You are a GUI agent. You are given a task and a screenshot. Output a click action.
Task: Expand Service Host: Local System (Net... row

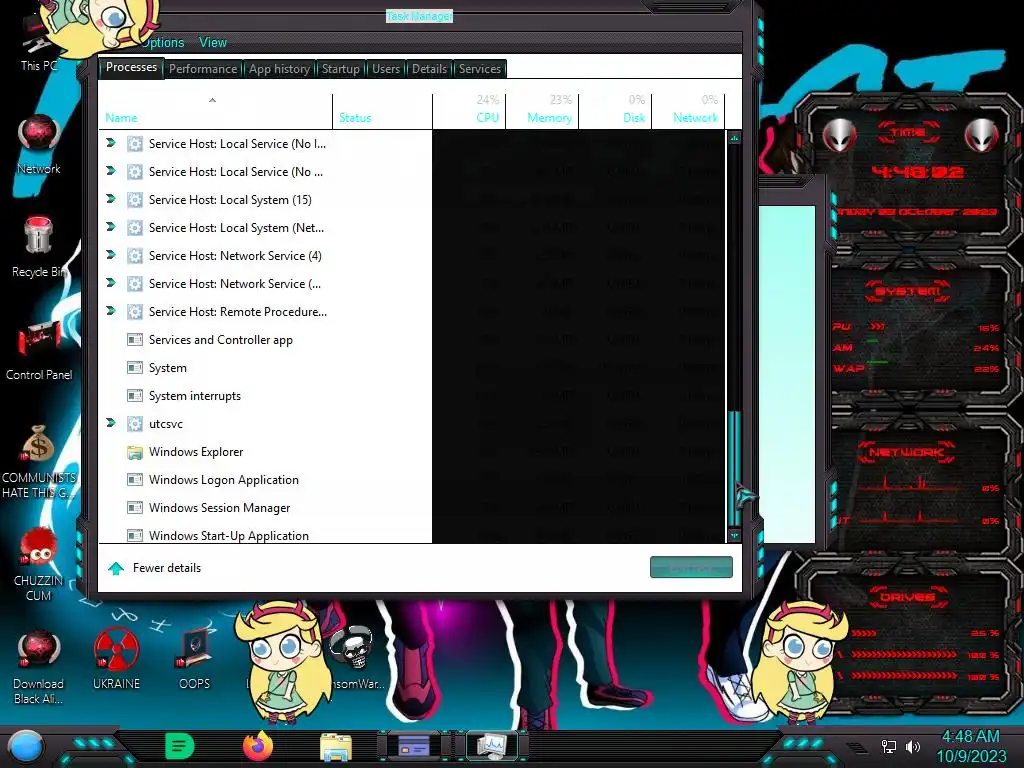(111, 227)
